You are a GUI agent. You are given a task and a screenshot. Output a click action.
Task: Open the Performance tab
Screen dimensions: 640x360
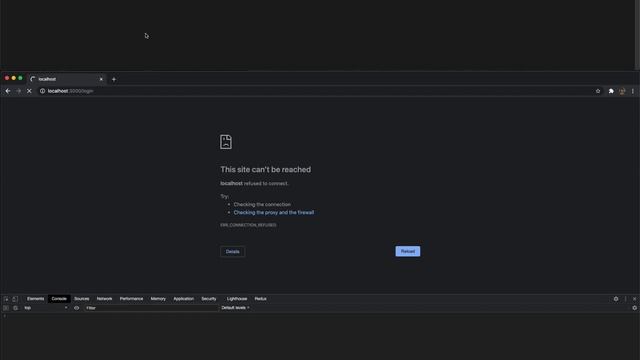[x=131, y=299]
